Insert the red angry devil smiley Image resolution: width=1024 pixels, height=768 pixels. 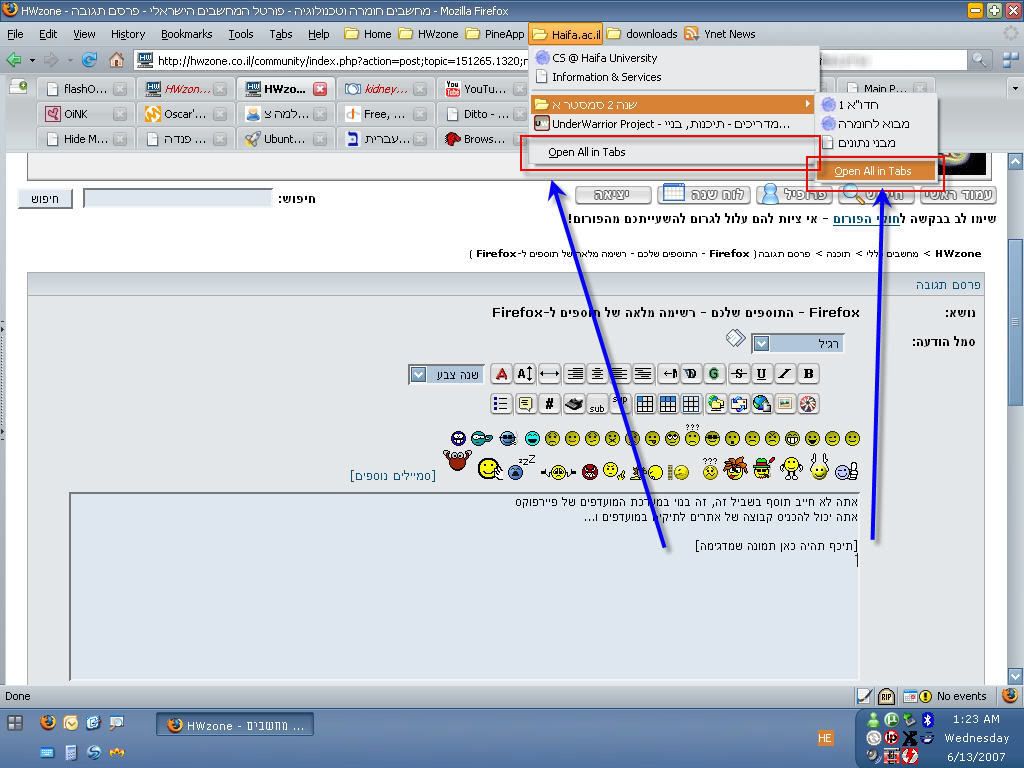(x=590, y=472)
